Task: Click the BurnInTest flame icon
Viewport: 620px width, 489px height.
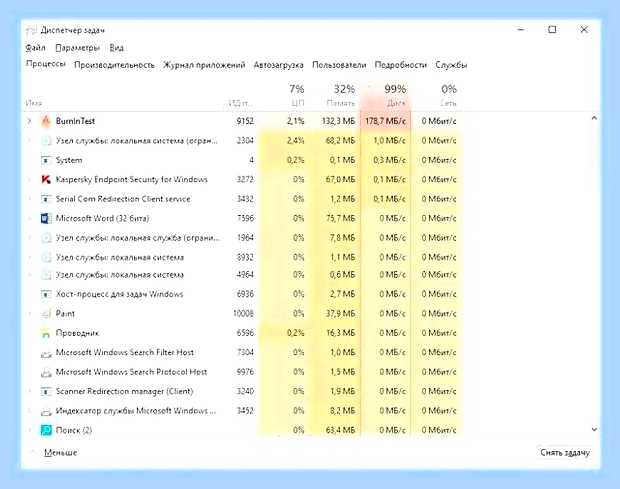Action: (46, 121)
